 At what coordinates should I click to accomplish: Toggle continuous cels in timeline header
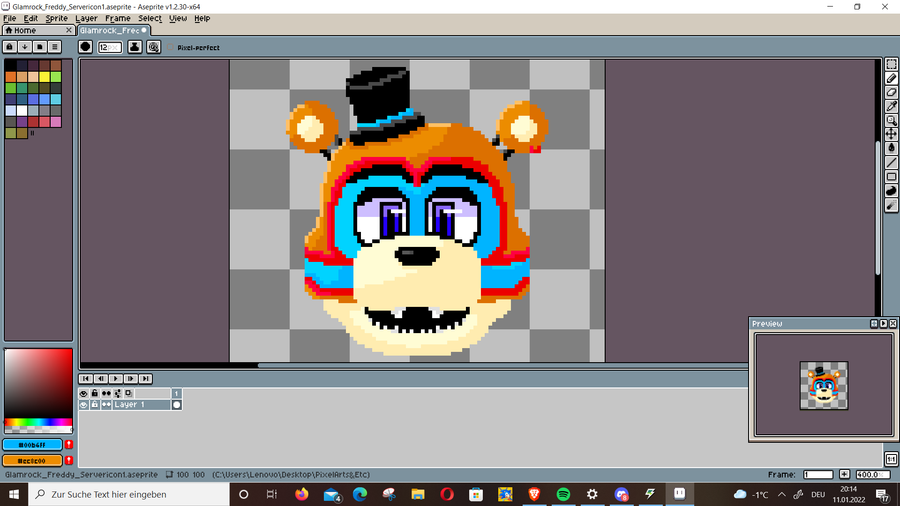106,394
